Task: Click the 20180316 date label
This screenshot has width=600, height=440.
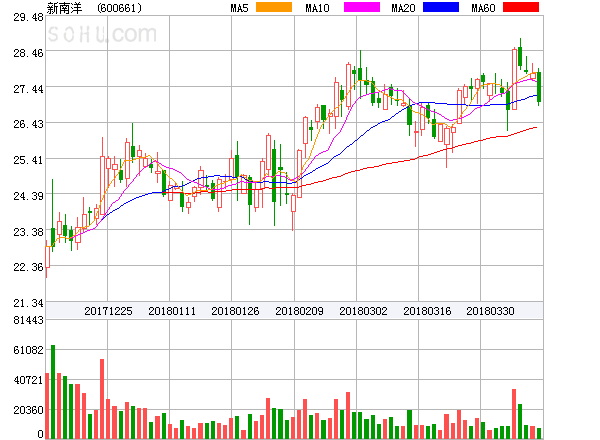Action: pyautogui.click(x=427, y=311)
